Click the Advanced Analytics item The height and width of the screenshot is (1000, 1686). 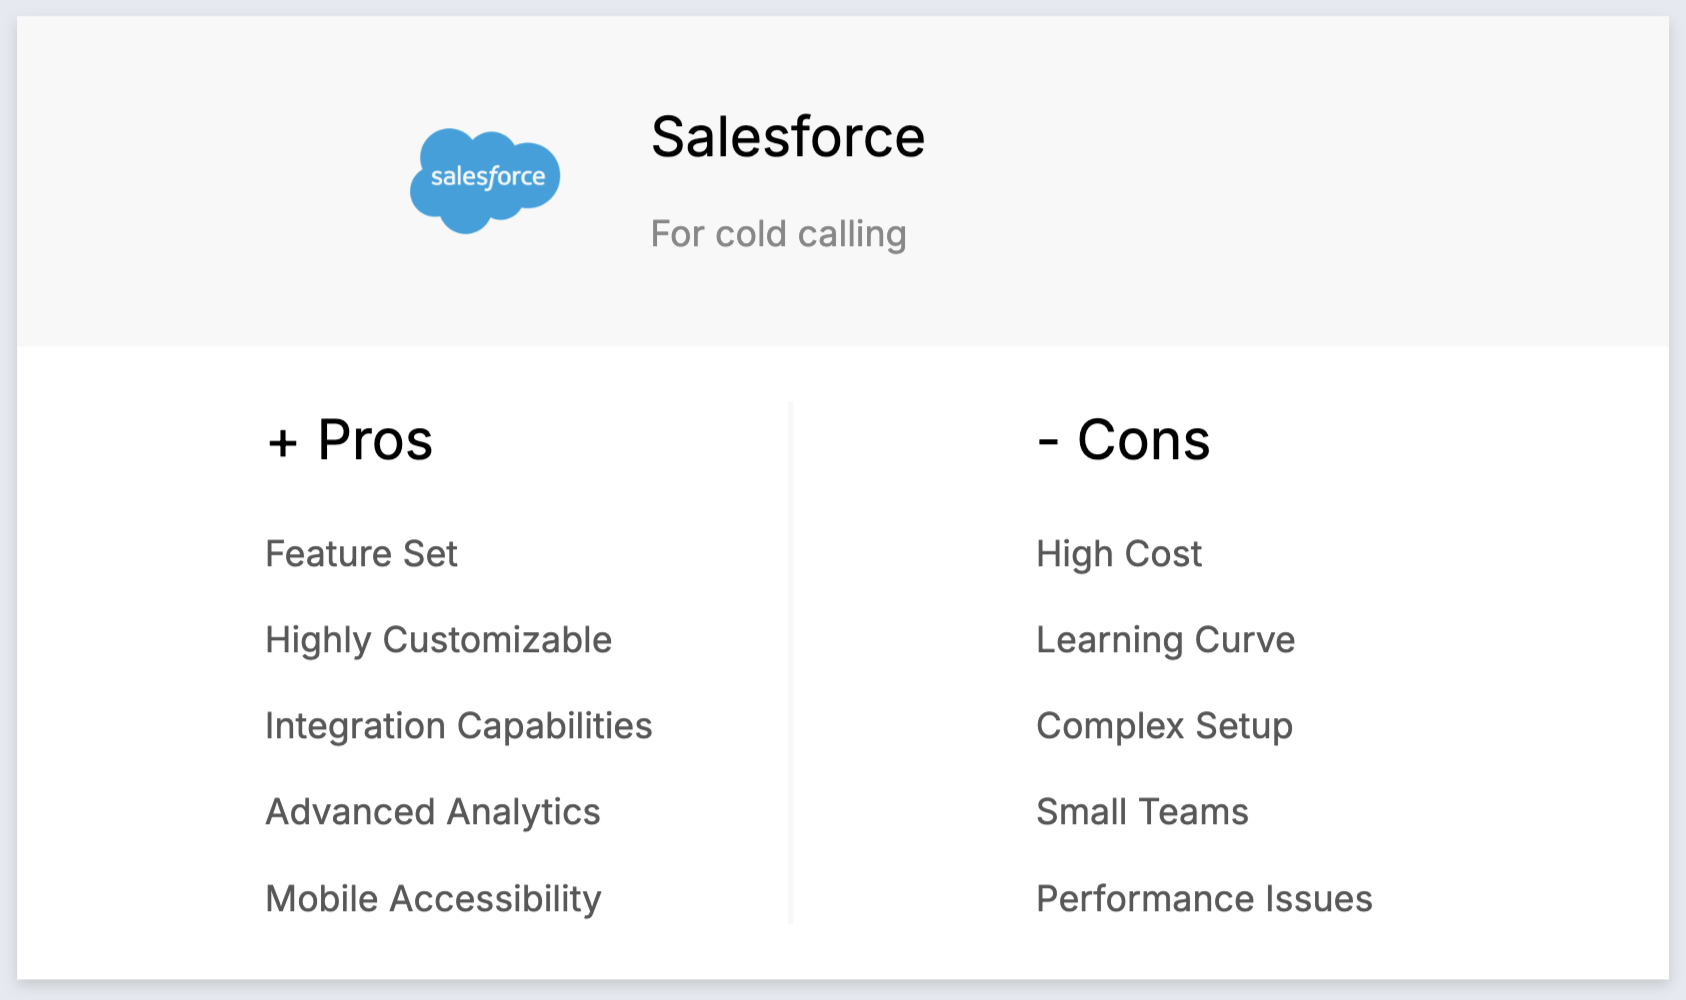tap(432, 812)
